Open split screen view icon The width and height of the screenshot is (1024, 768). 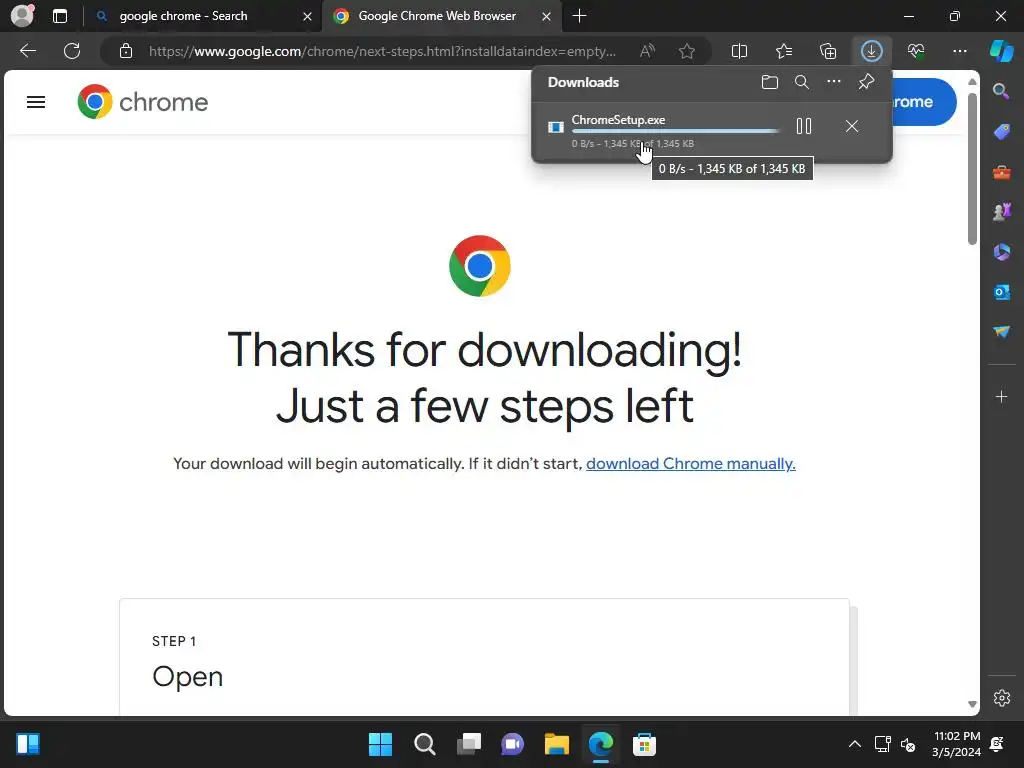pos(739,51)
